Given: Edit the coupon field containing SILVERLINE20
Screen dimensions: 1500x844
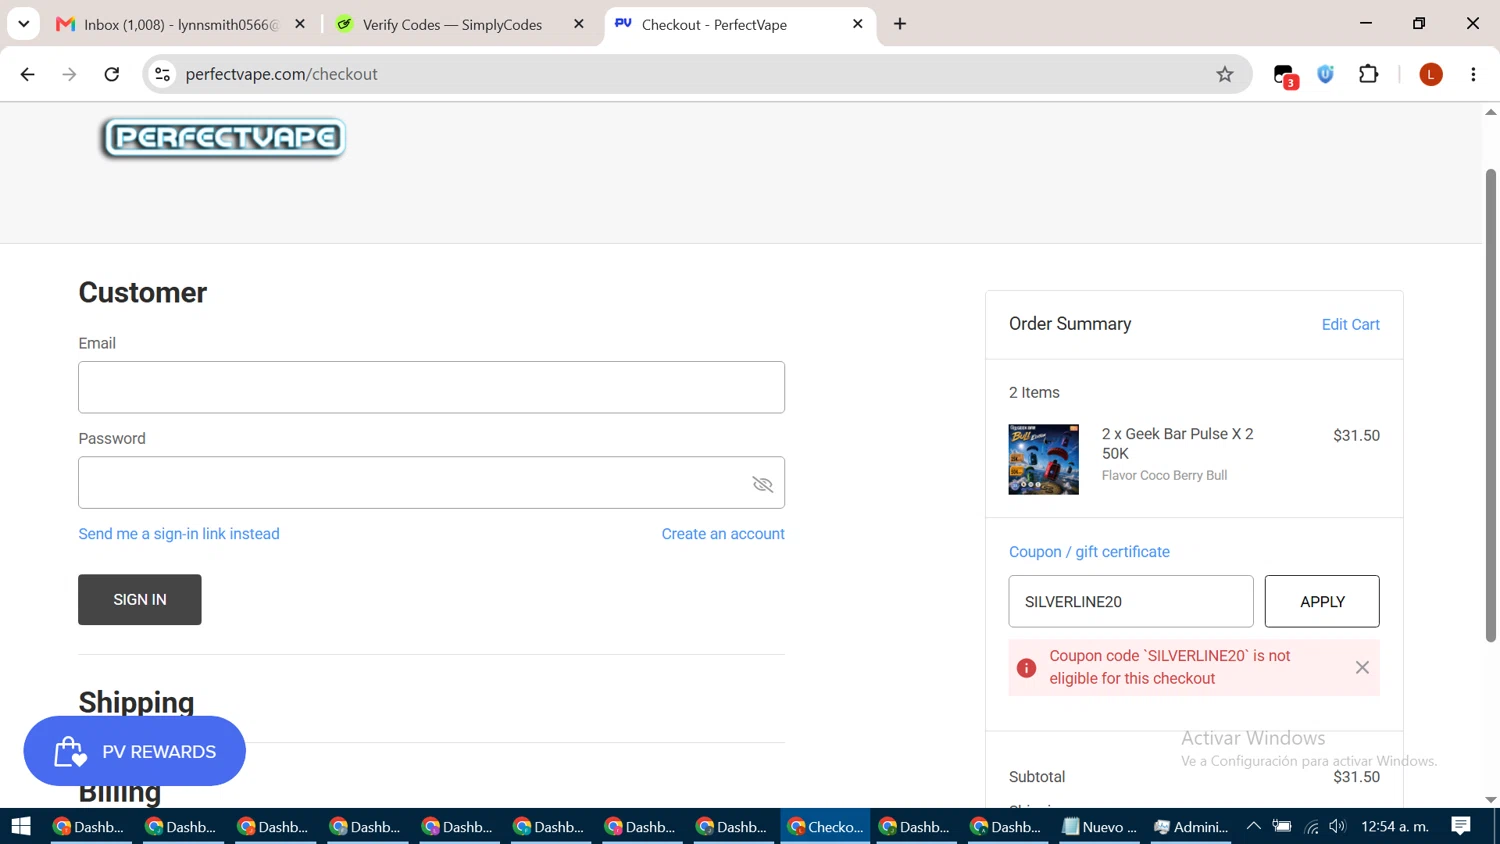Looking at the screenshot, I should 1130,601.
